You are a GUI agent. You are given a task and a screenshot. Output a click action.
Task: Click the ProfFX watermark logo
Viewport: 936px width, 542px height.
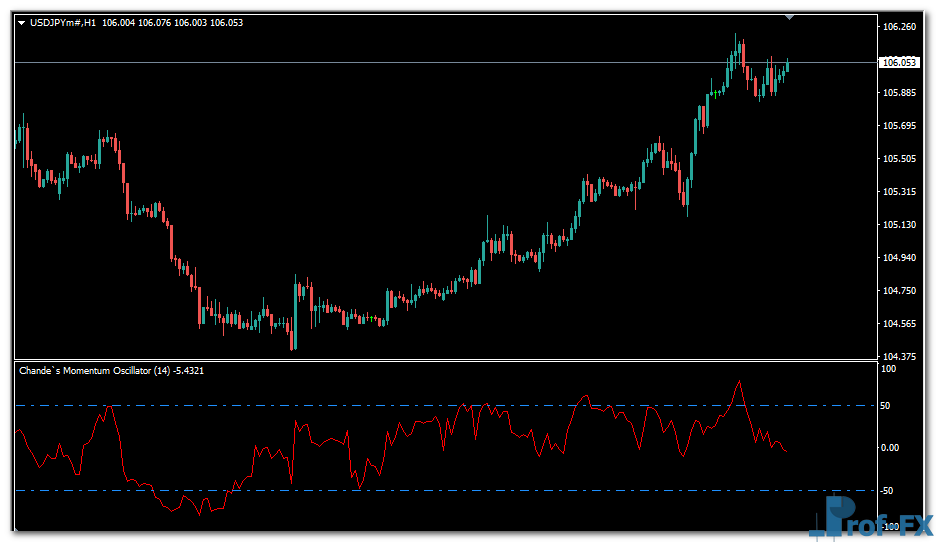click(871, 520)
